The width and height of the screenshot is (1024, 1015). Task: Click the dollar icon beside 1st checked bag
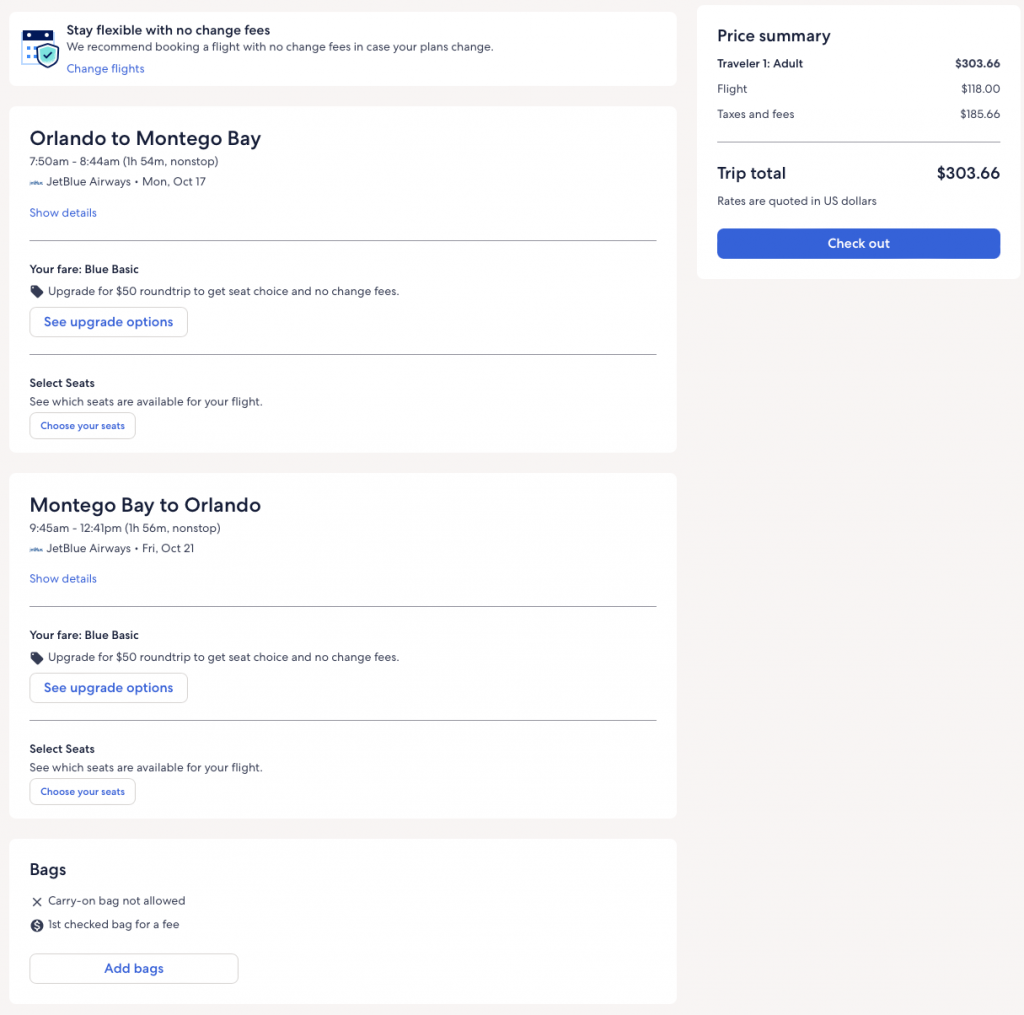click(37, 926)
